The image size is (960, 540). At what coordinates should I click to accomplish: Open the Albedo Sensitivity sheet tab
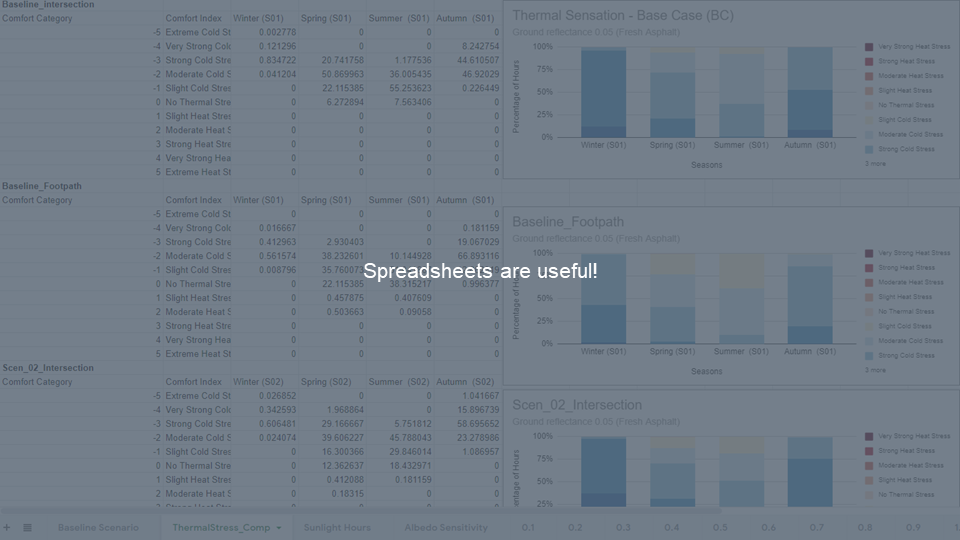[x=446, y=527]
